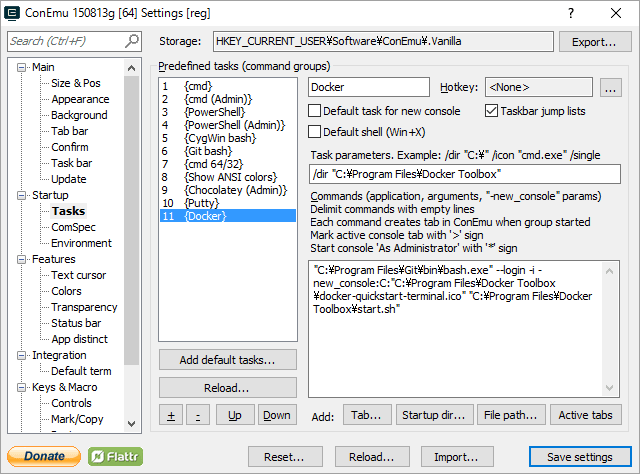The image size is (640, 474).
Task: Click the Tab... add button
Action: tap(367, 415)
